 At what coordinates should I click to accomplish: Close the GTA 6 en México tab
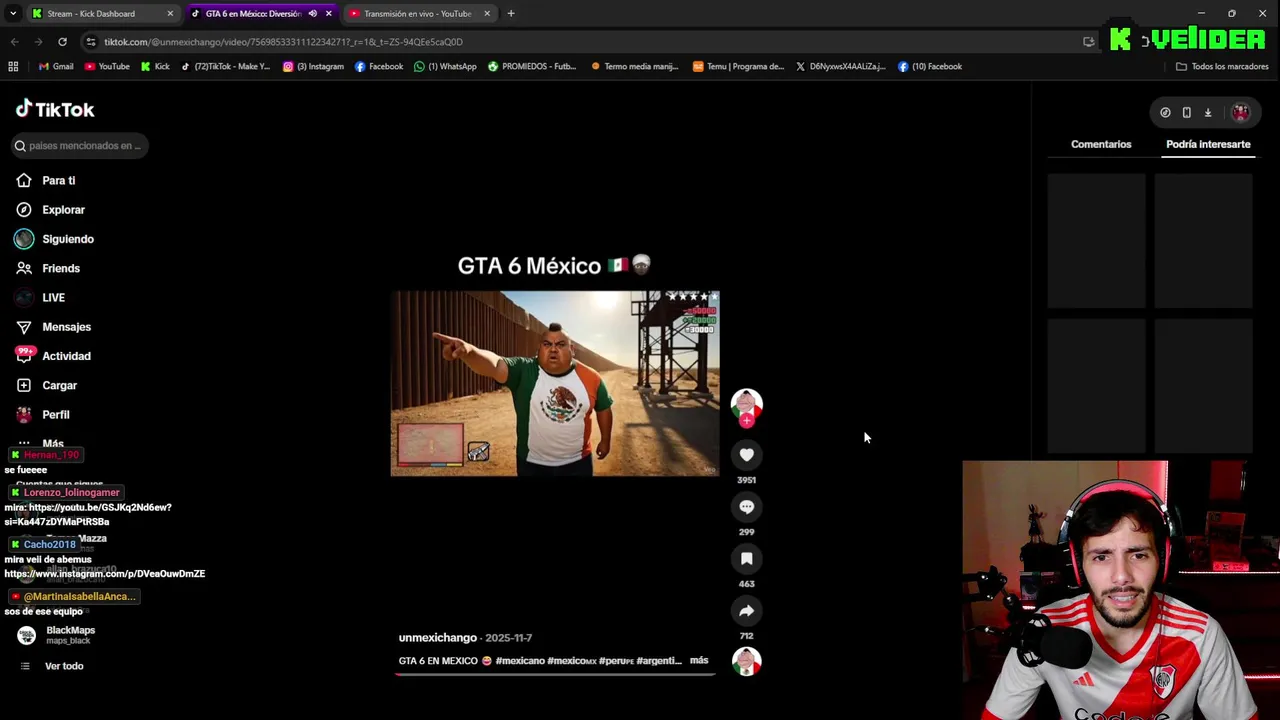pos(328,14)
